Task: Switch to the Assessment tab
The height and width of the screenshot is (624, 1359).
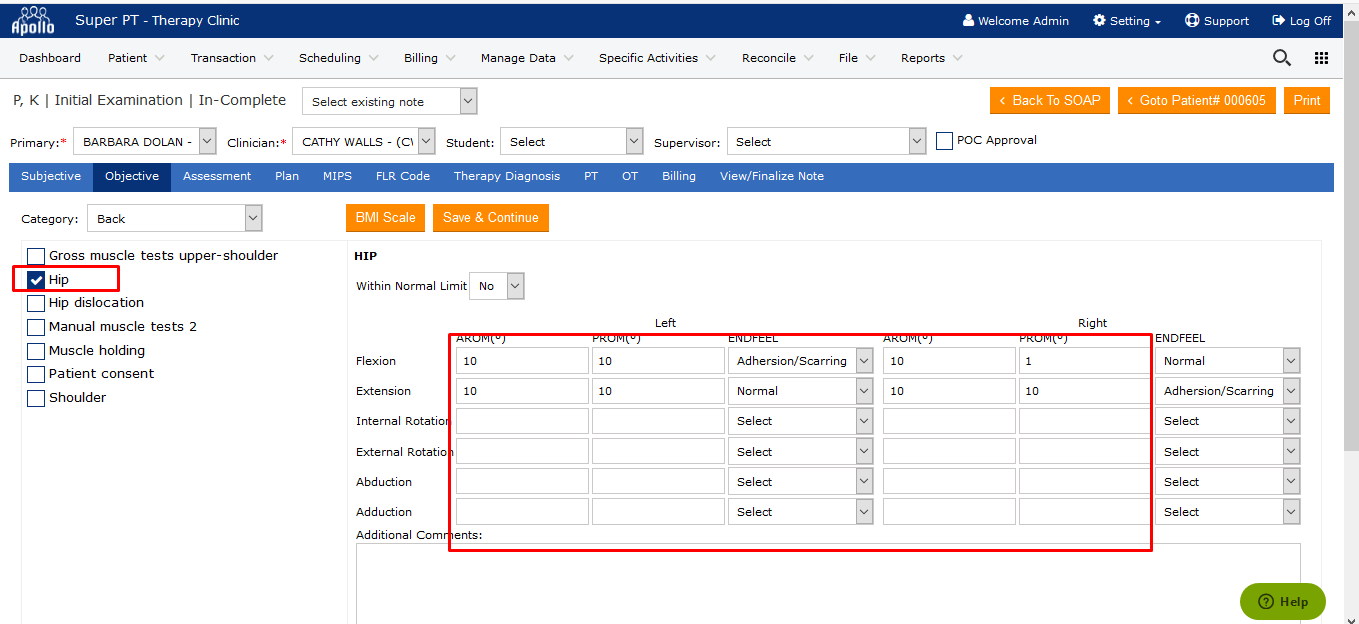Action: (217, 176)
